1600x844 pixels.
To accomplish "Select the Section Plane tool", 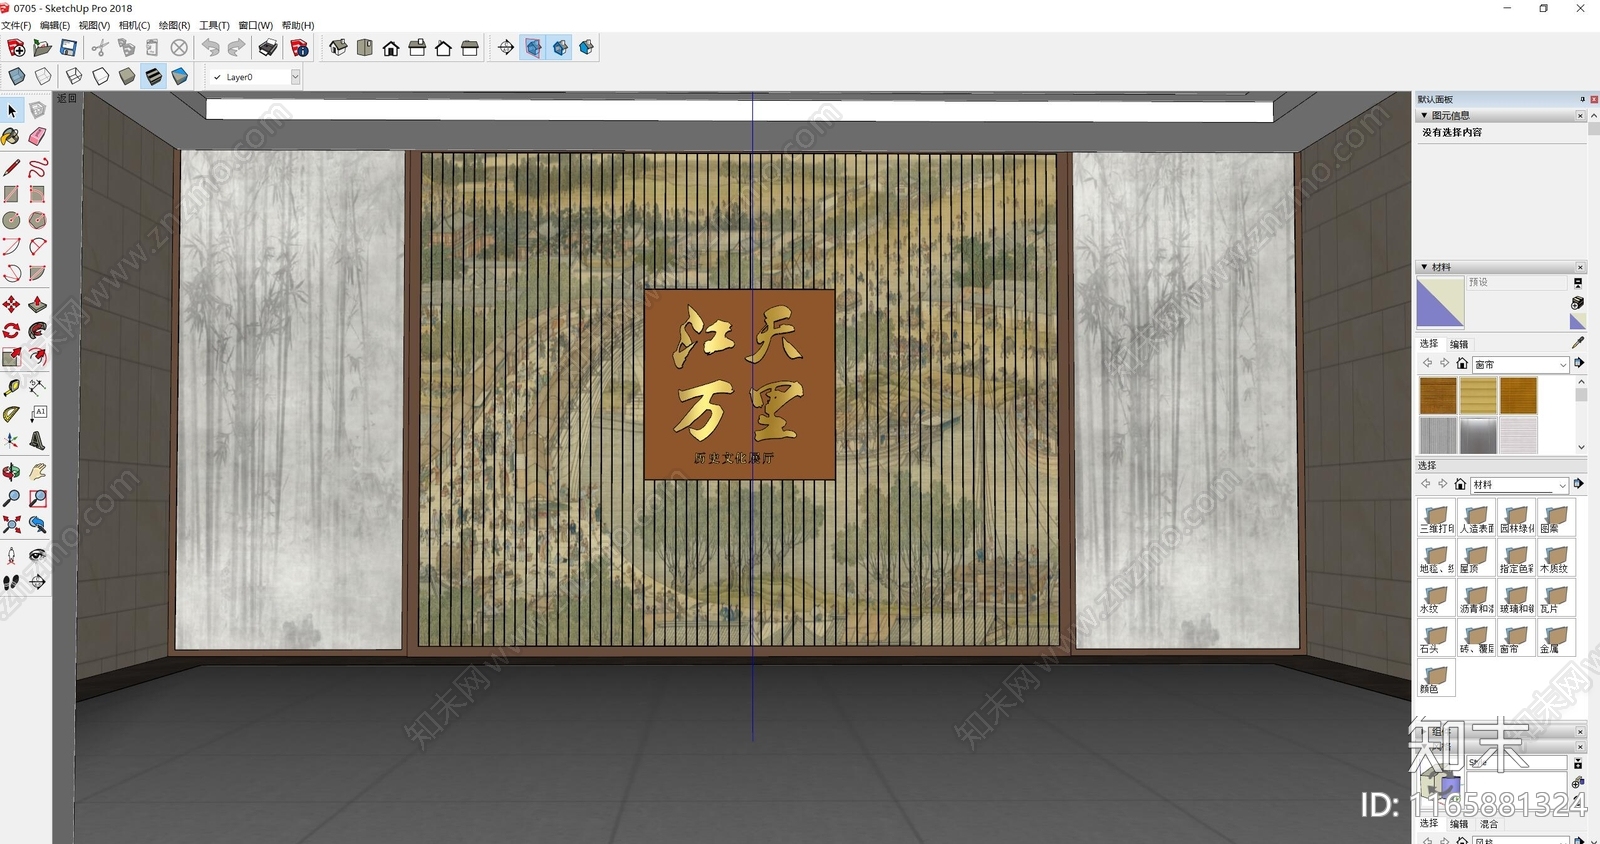I will point(506,47).
